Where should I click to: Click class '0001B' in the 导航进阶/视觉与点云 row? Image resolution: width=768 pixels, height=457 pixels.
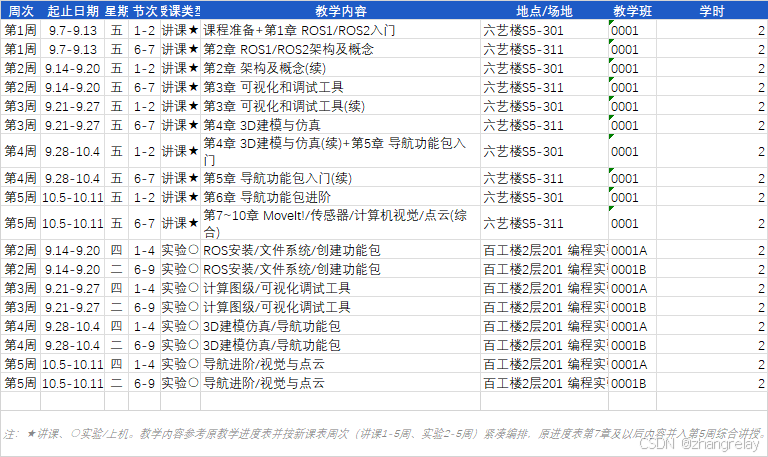click(x=632, y=383)
